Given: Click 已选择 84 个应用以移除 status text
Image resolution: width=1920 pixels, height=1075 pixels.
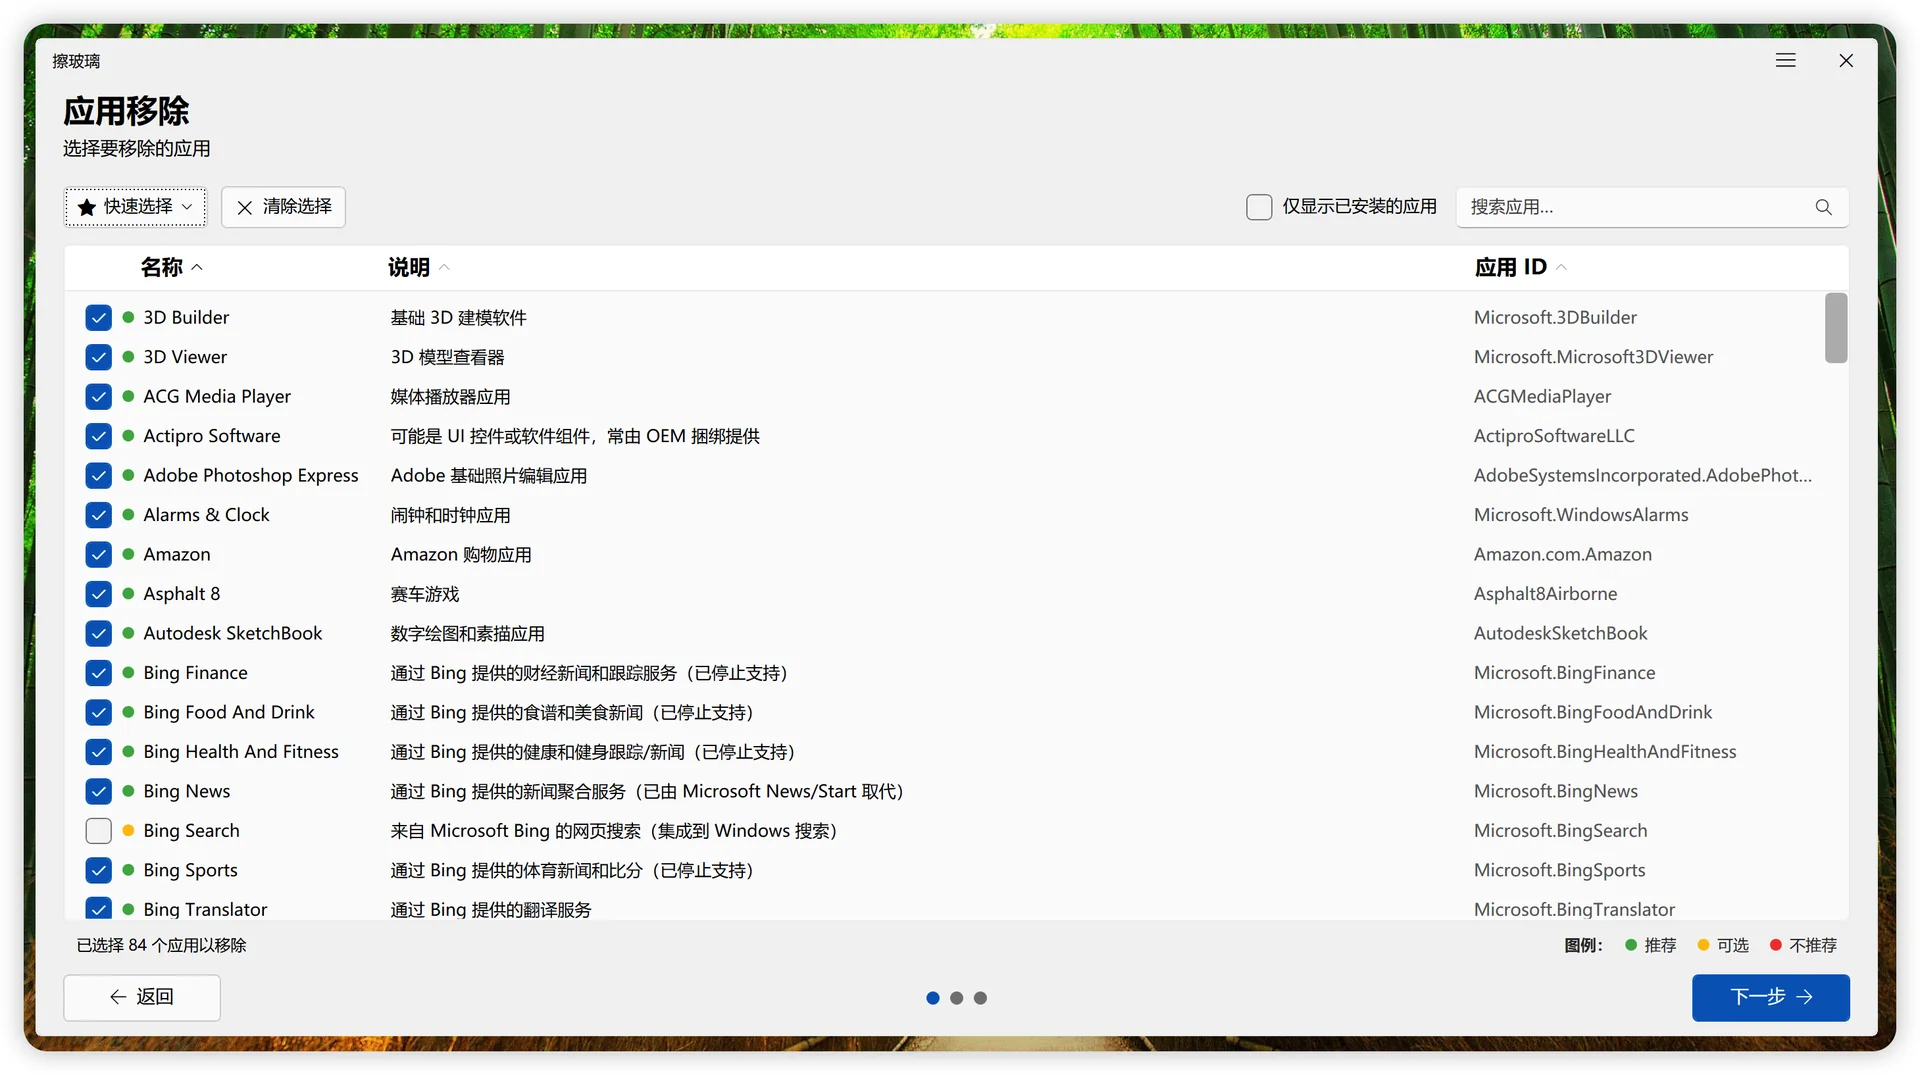Looking at the screenshot, I should pyautogui.click(x=161, y=945).
